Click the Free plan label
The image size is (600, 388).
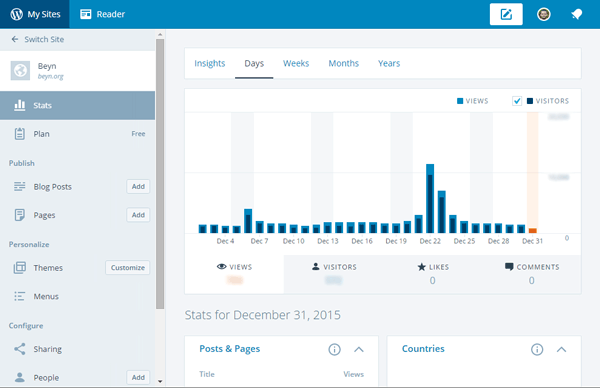[138, 134]
